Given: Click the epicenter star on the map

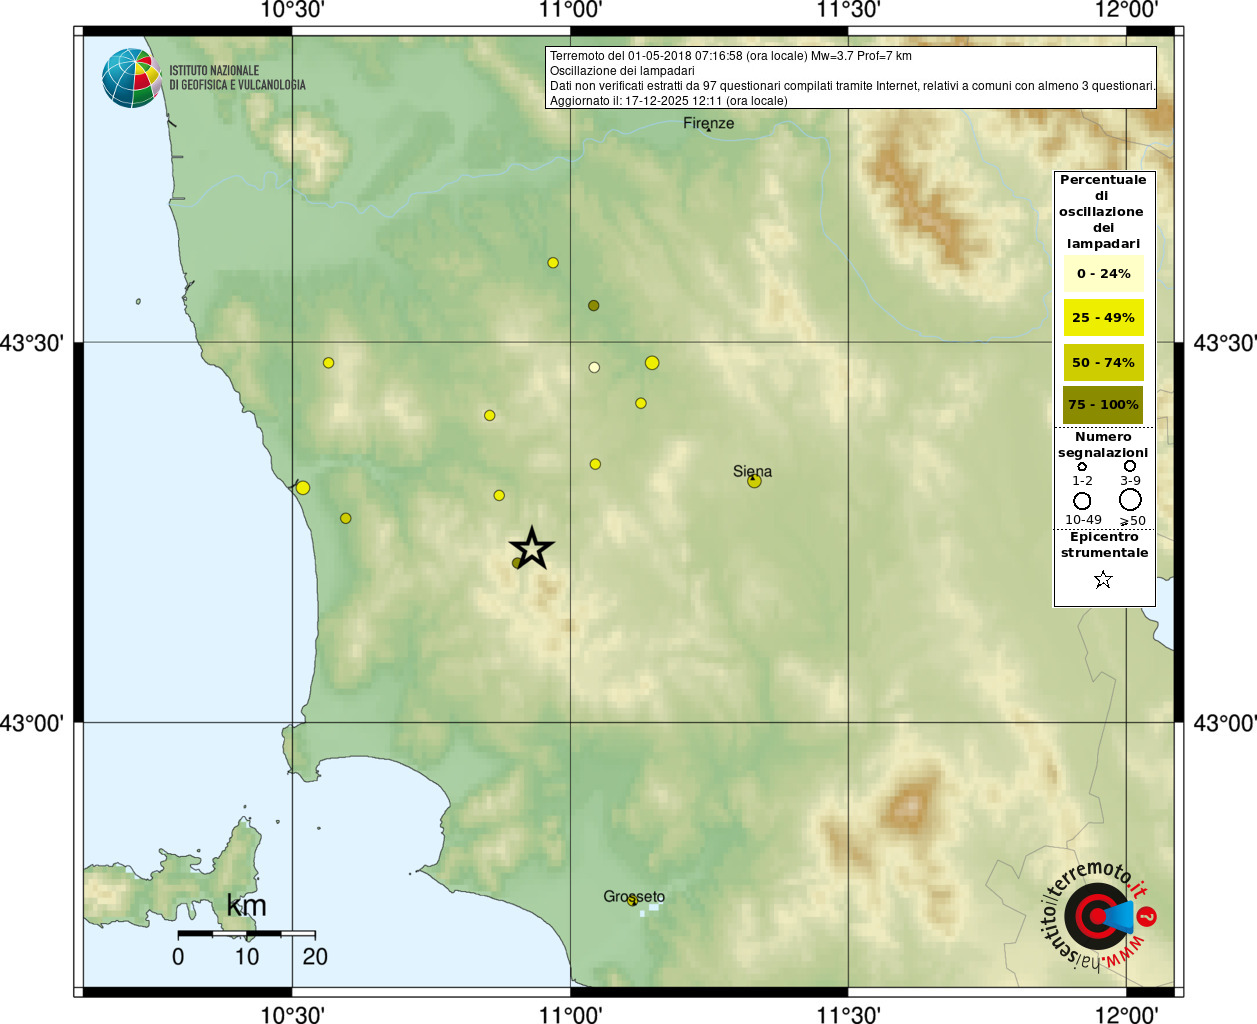Looking at the screenshot, I should [x=531, y=548].
